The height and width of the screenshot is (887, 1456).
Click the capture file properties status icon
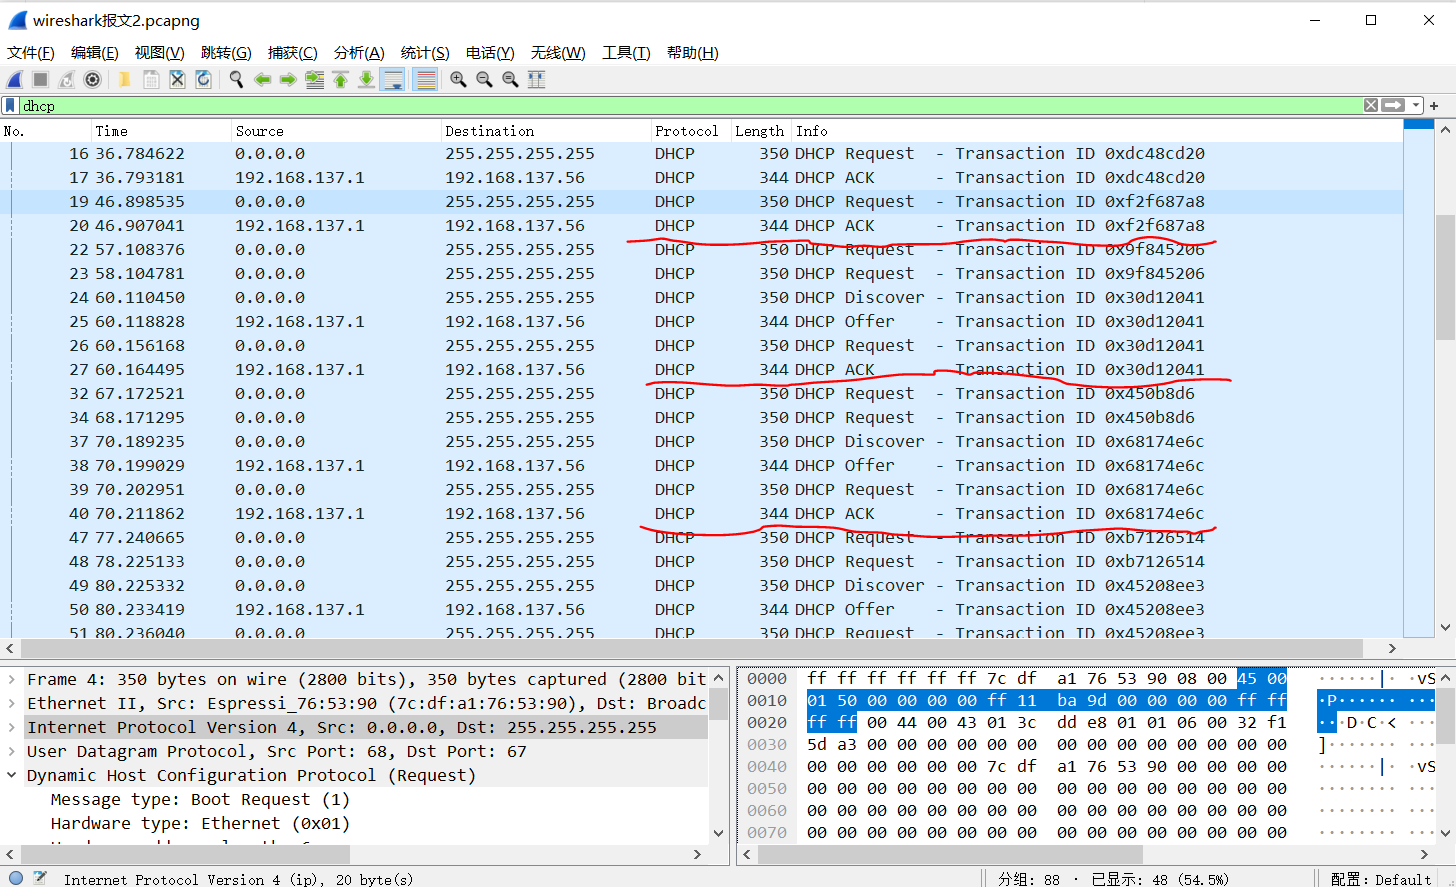coord(40,878)
